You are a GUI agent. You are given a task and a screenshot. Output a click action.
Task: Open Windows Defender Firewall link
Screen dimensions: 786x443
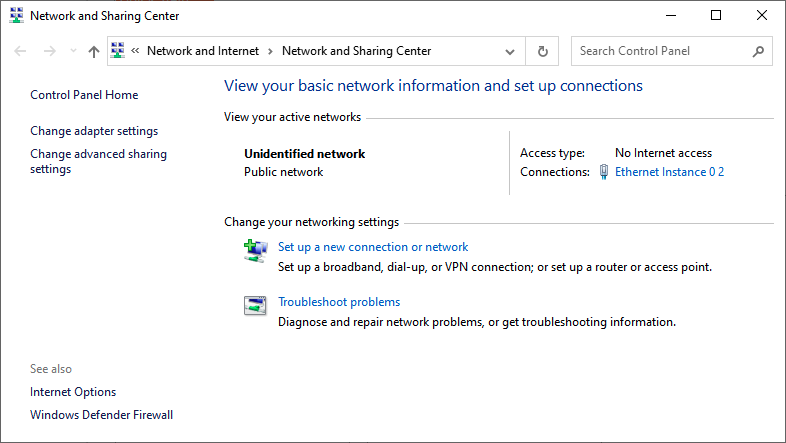click(101, 415)
